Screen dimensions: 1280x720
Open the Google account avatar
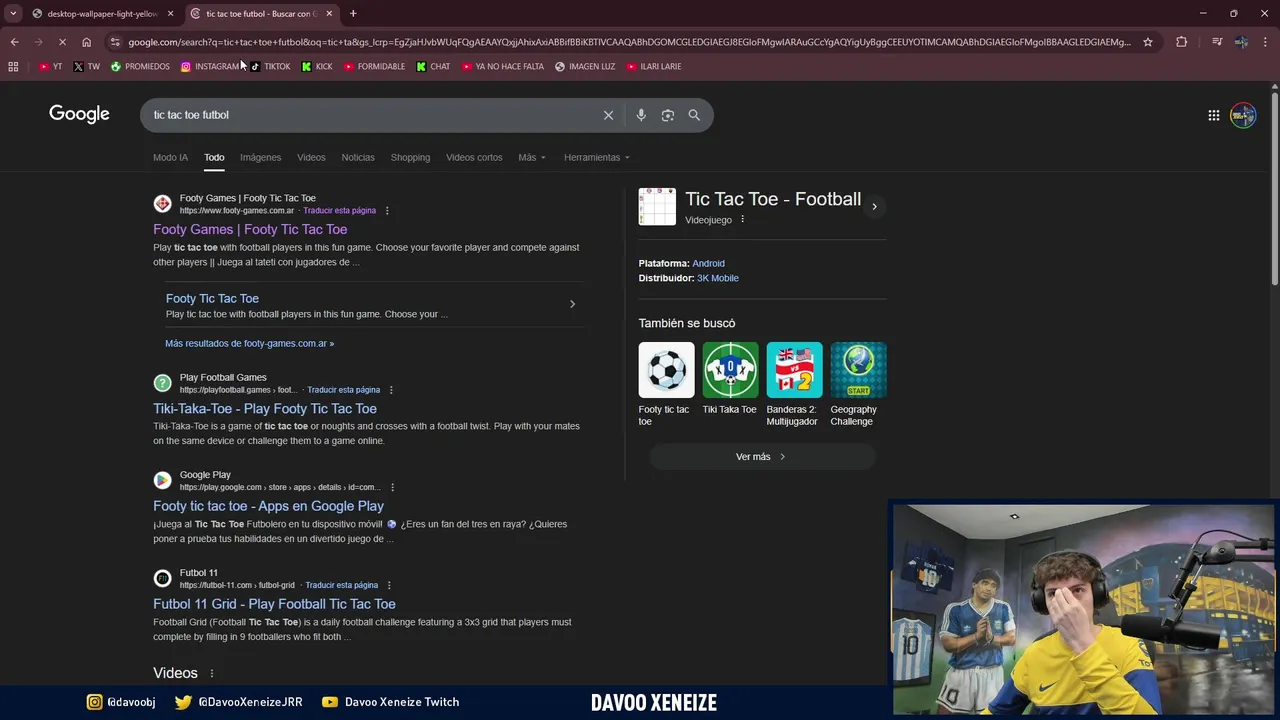pos(1243,115)
